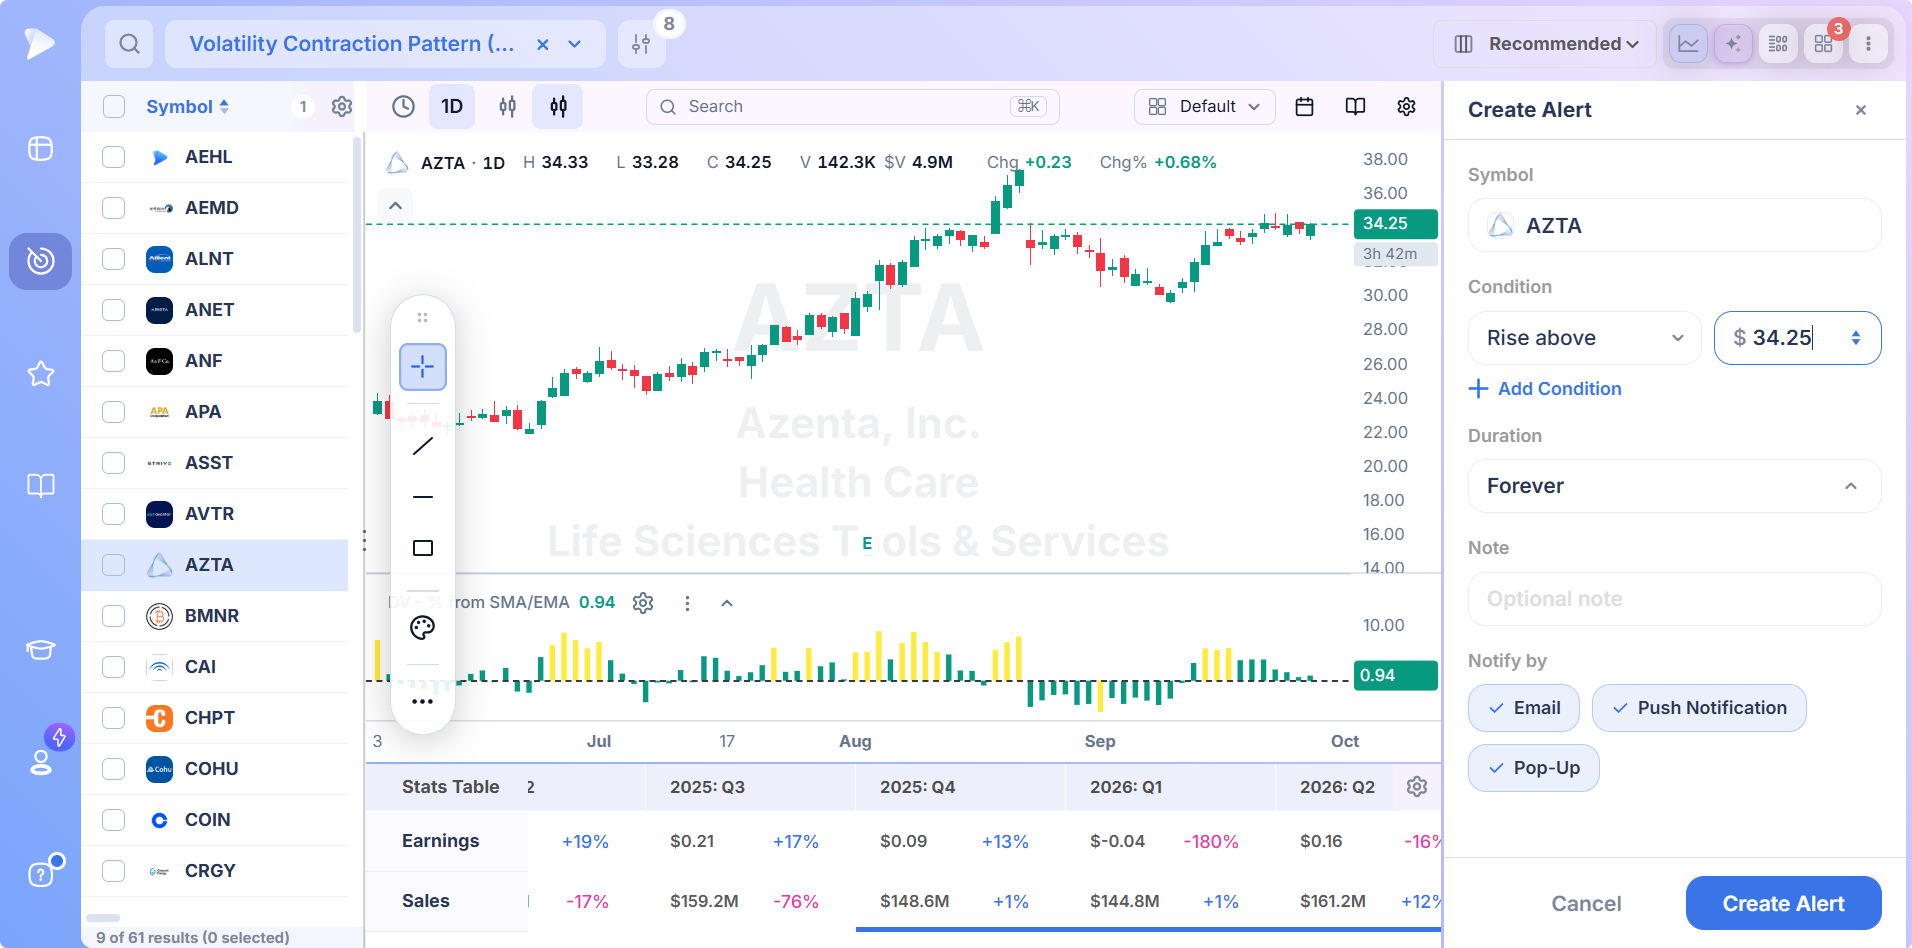The image size is (1912, 948).
Task: Open the search icon in top bar
Action: point(129,44)
